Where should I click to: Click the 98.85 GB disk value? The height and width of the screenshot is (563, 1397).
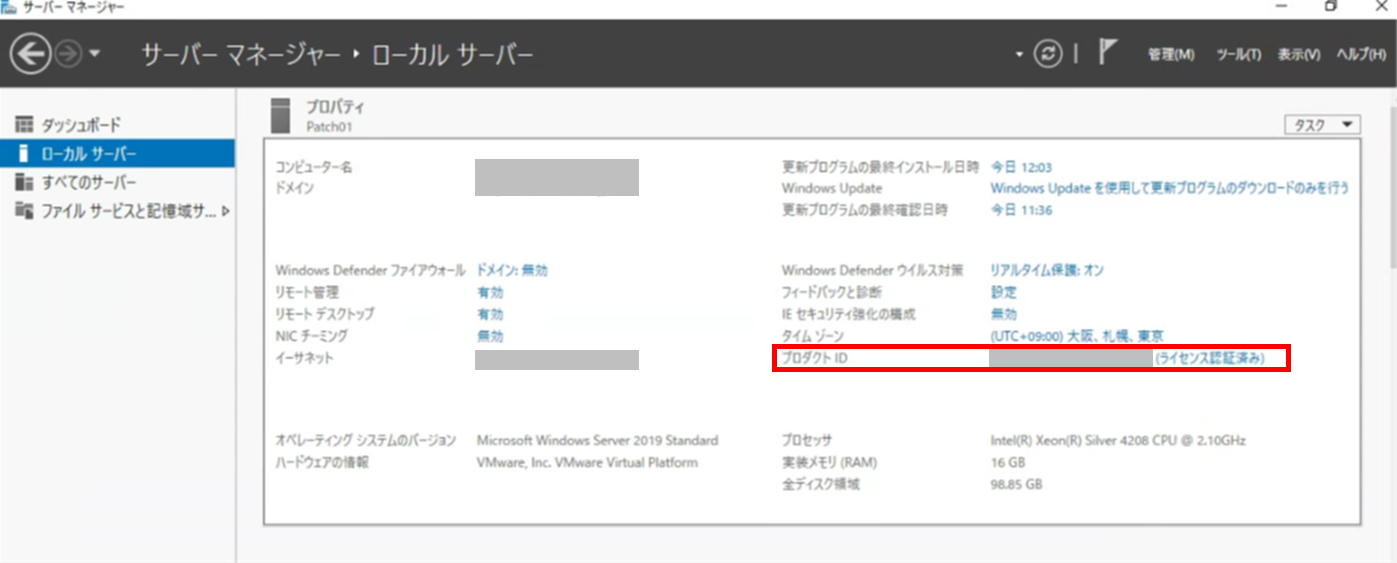point(1016,484)
